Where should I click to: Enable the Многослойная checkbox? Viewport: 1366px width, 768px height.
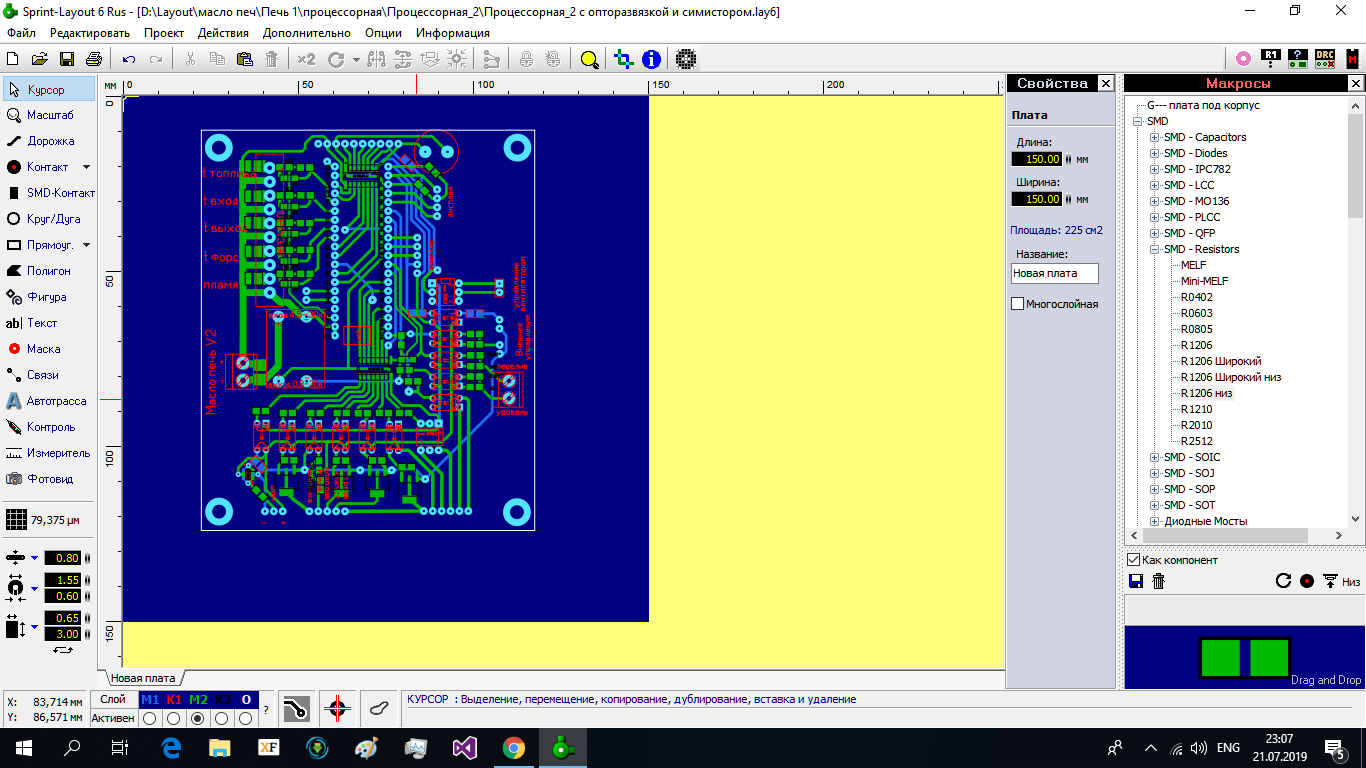pyautogui.click(x=1018, y=304)
